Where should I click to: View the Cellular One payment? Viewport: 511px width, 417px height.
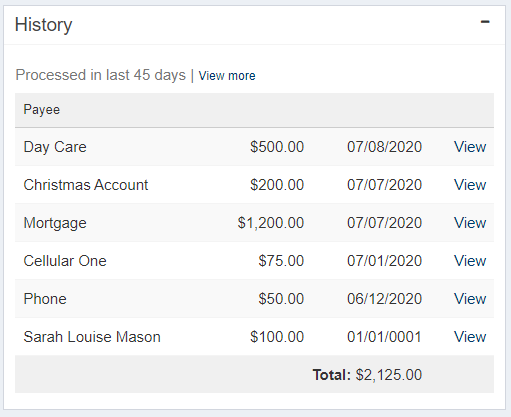[x=470, y=261]
